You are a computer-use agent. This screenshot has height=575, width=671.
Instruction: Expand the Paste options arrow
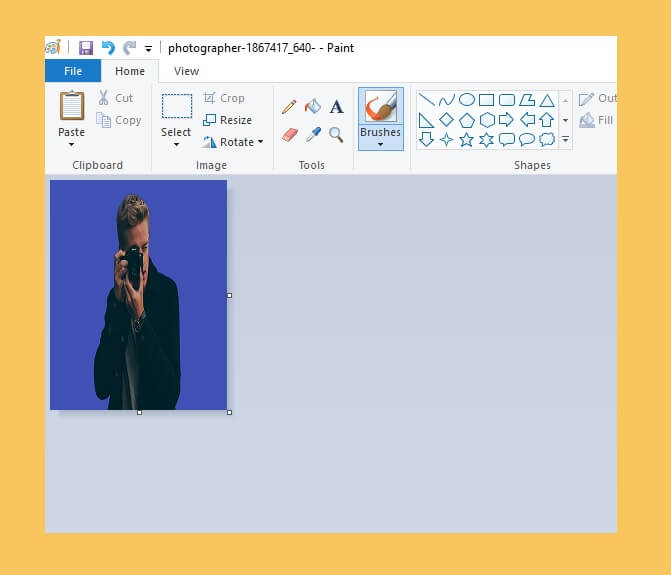pos(71,144)
